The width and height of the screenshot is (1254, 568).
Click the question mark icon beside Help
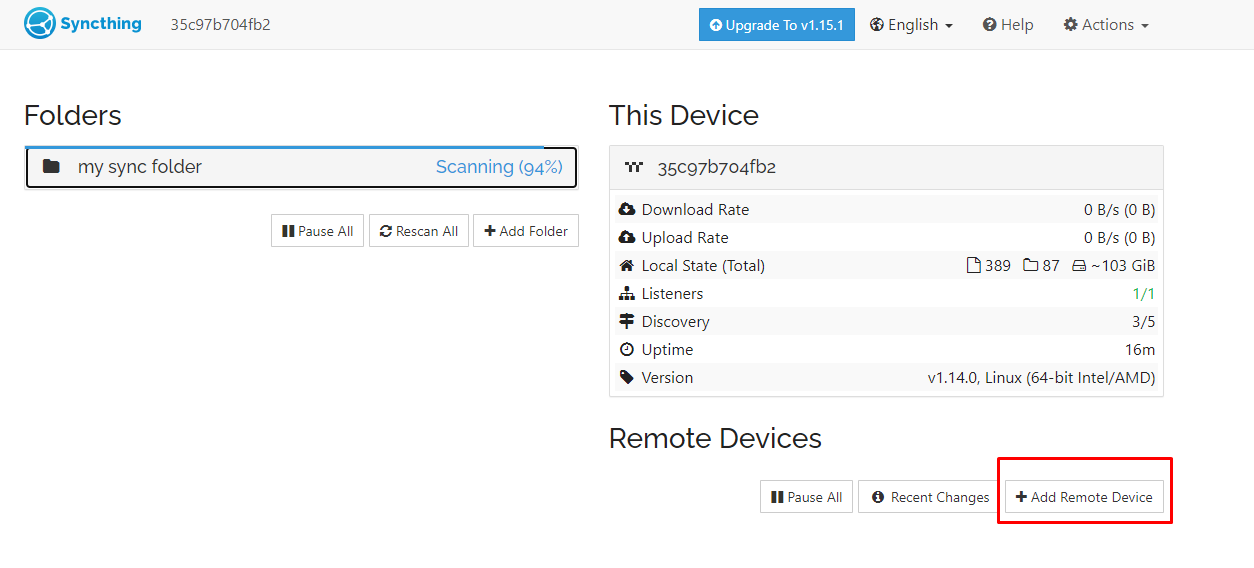click(989, 25)
